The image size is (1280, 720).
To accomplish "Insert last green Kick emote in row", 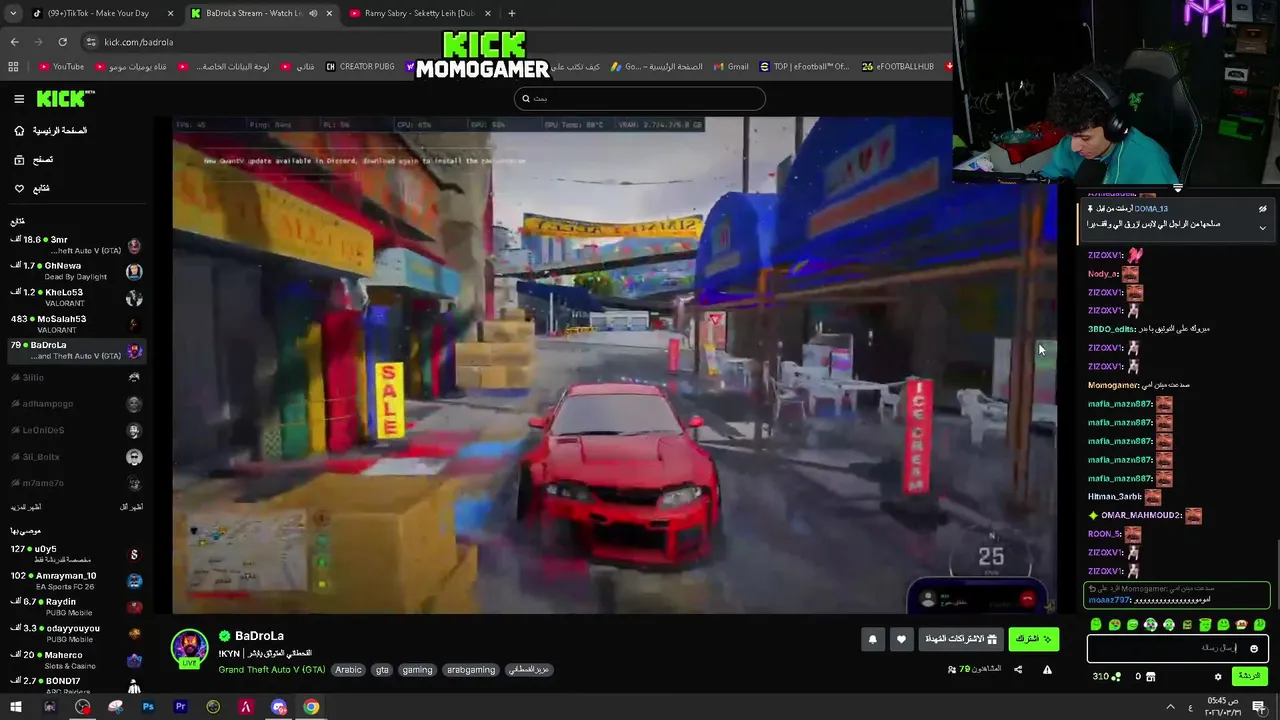I will [1259, 625].
